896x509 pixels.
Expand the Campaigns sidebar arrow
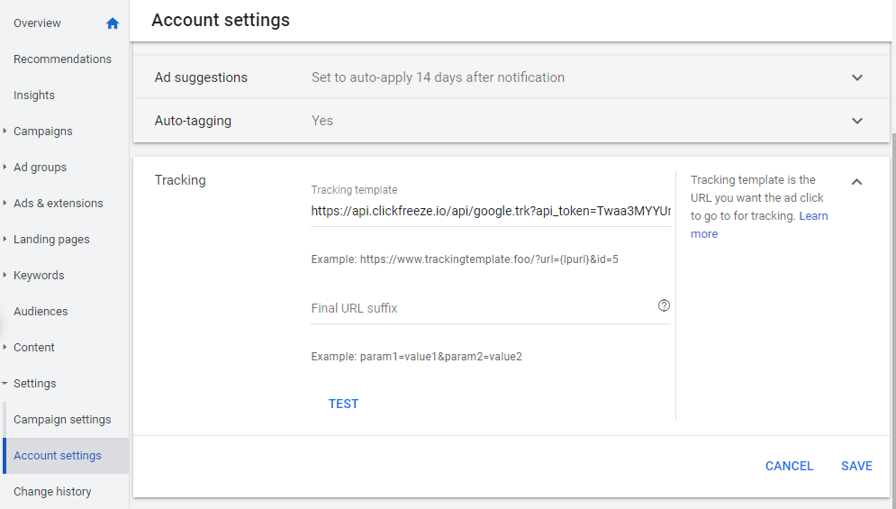(5, 131)
